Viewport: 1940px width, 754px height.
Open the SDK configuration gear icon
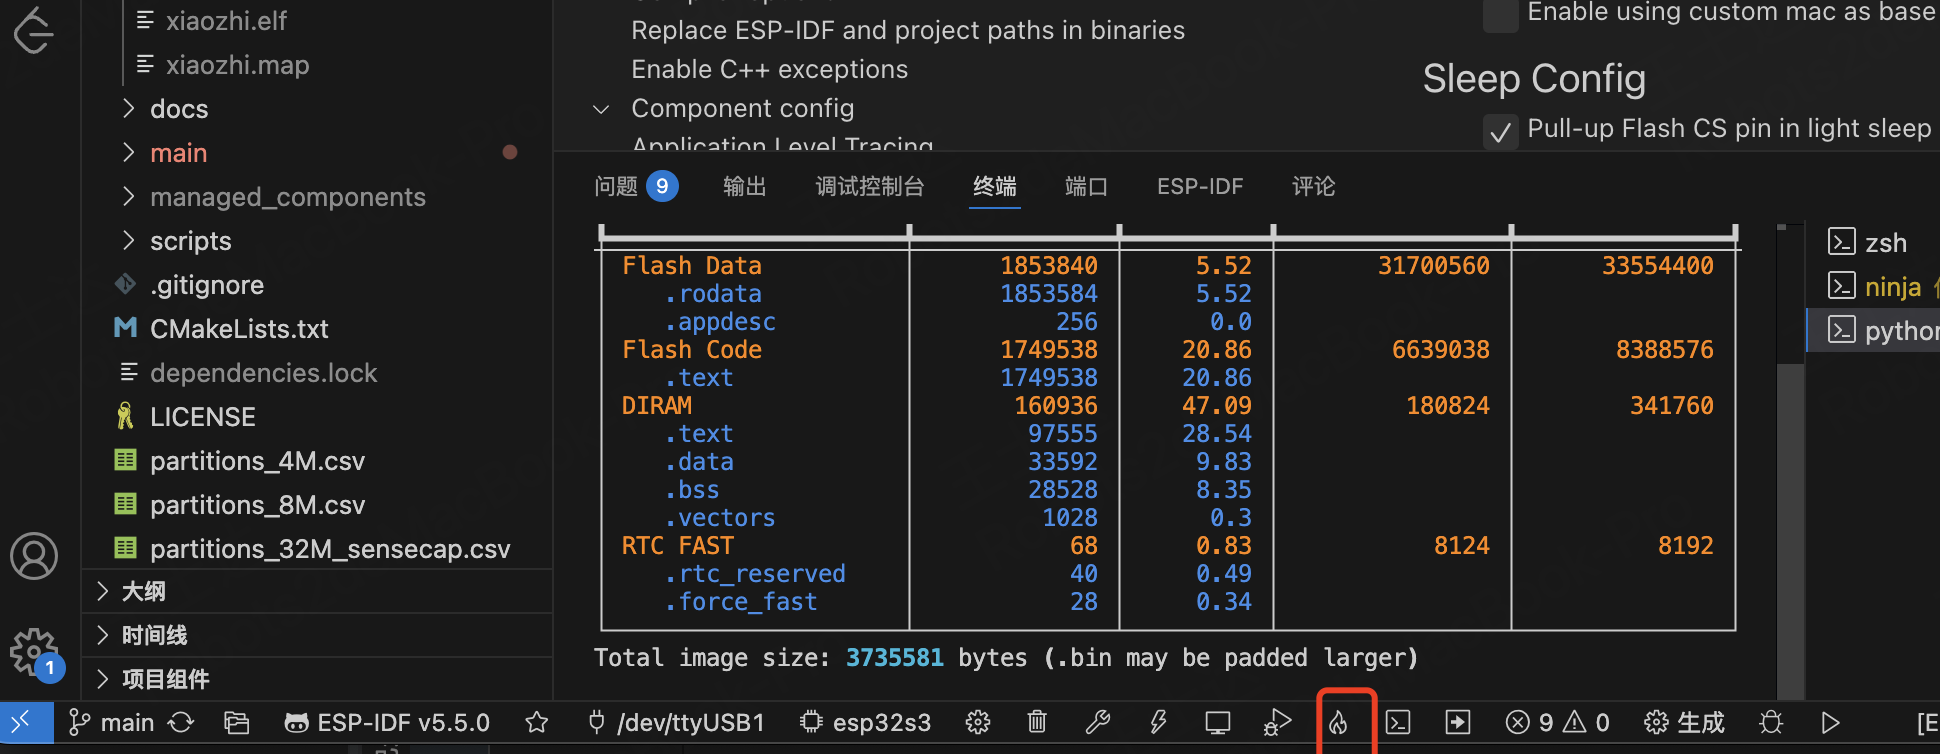point(978,722)
